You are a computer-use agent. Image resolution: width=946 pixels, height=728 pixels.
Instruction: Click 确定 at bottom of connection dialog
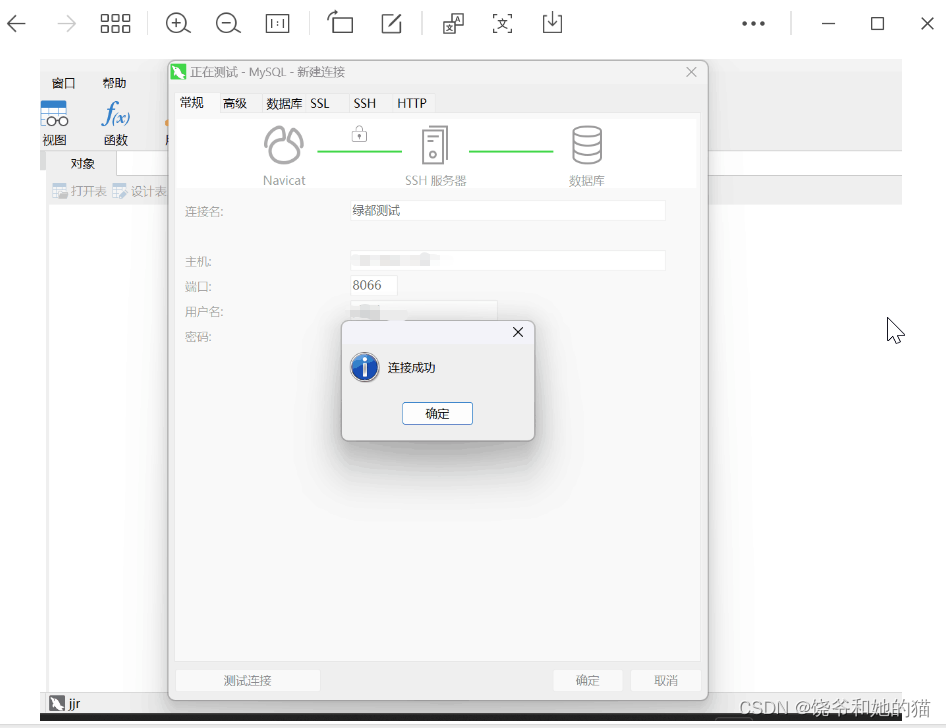tap(588, 681)
